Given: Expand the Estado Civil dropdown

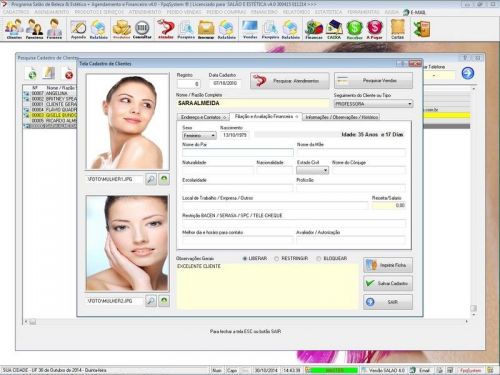Looking at the screenshot, I should [x=325, y=170].
